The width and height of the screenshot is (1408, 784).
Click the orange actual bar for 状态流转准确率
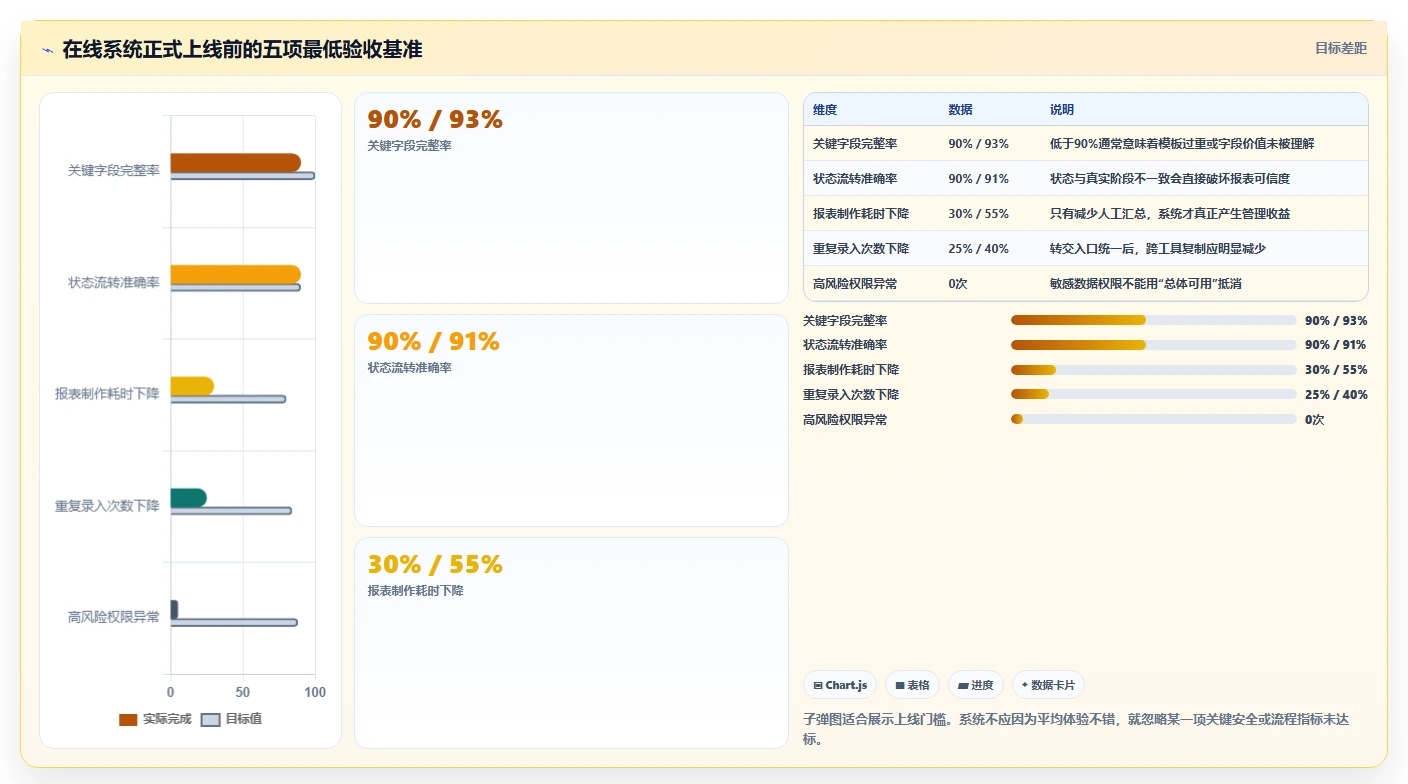click(x=235, y=274)
